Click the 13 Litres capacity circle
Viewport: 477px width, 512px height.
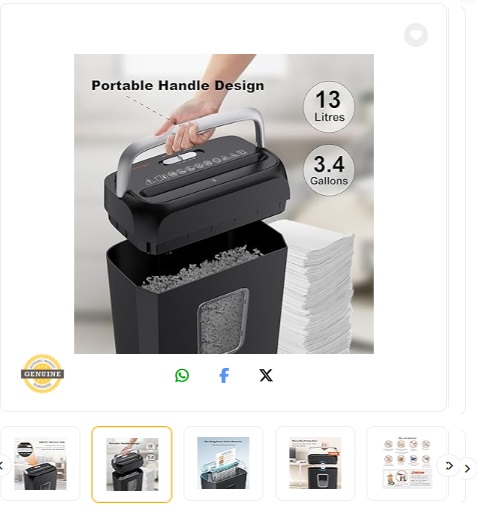329,107
